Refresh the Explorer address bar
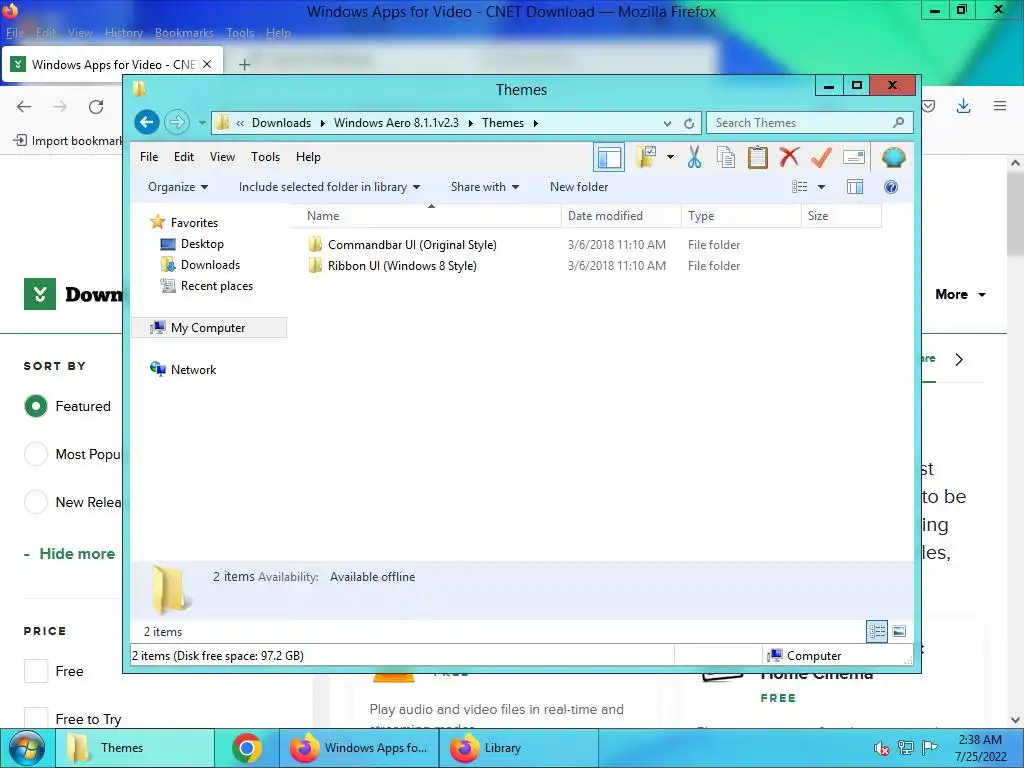1024x768 pixels. tap(688, 123)
